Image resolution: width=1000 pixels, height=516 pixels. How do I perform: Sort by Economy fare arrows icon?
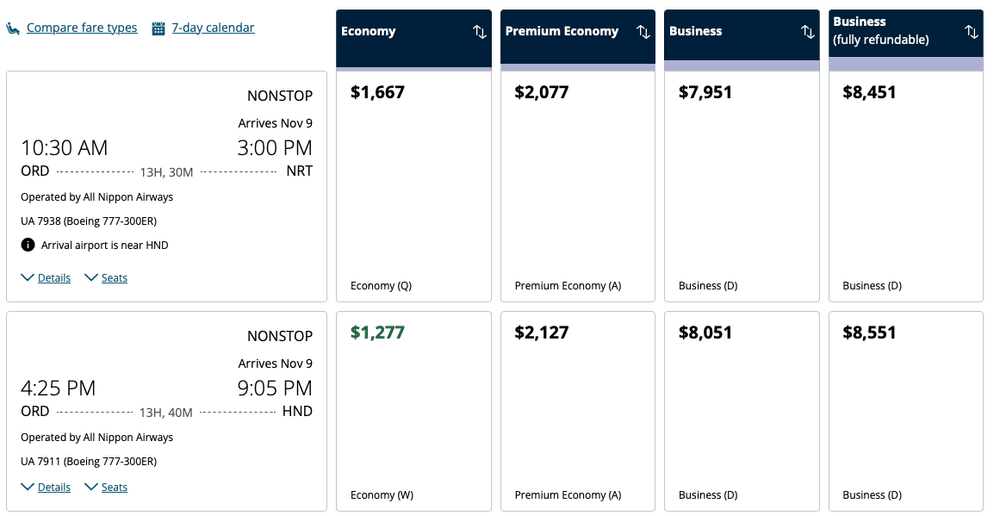[x=479, y=32]
